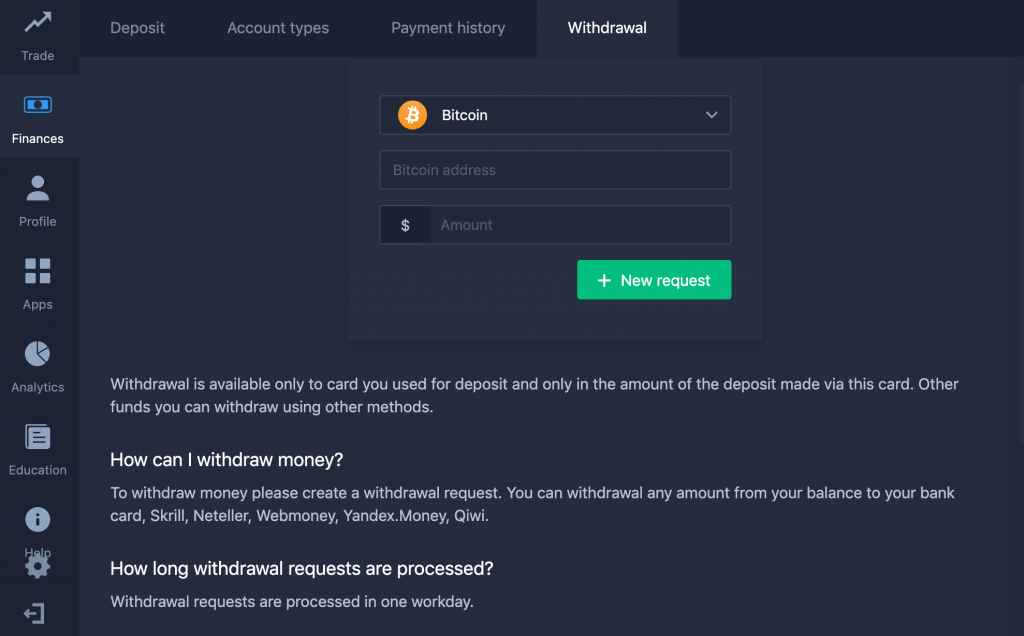Click the "Analytics" sidebar label

pyautogui.click(x=38, y=387)
